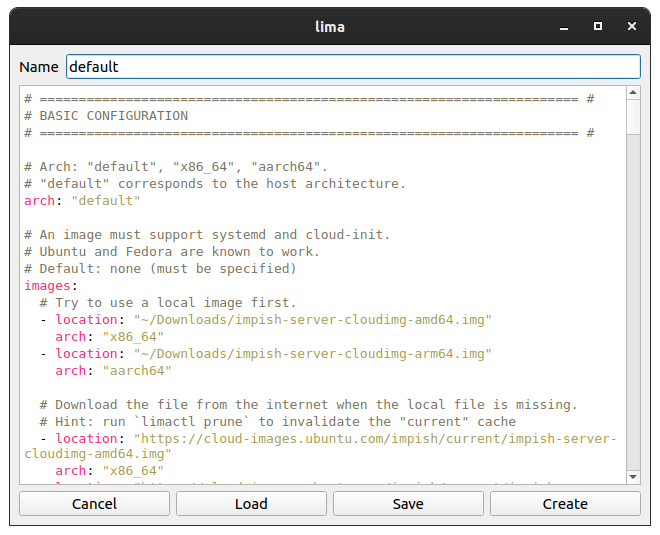Click the "Name" field label
Screen dimensions: 660x535
39,67
